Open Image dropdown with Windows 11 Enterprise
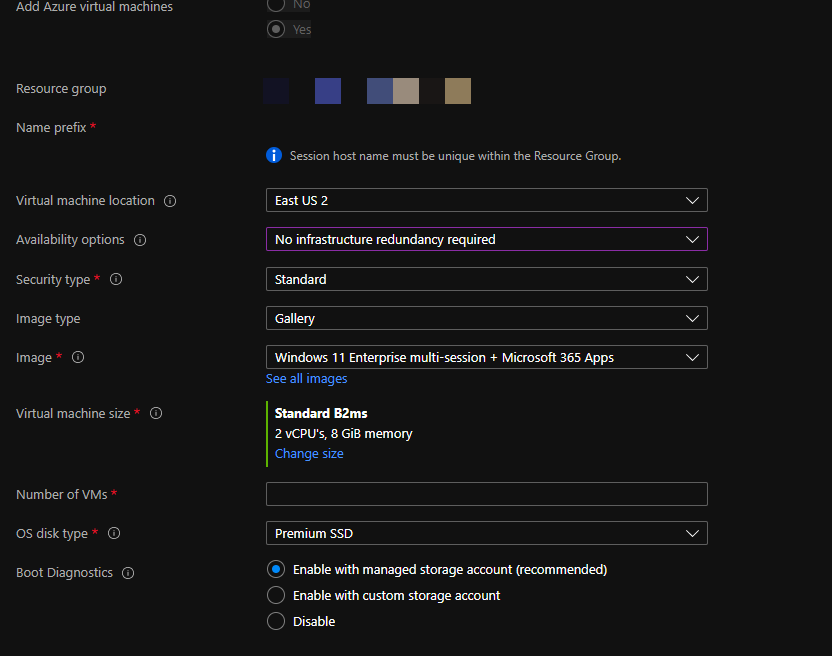 tap(487, 357)
